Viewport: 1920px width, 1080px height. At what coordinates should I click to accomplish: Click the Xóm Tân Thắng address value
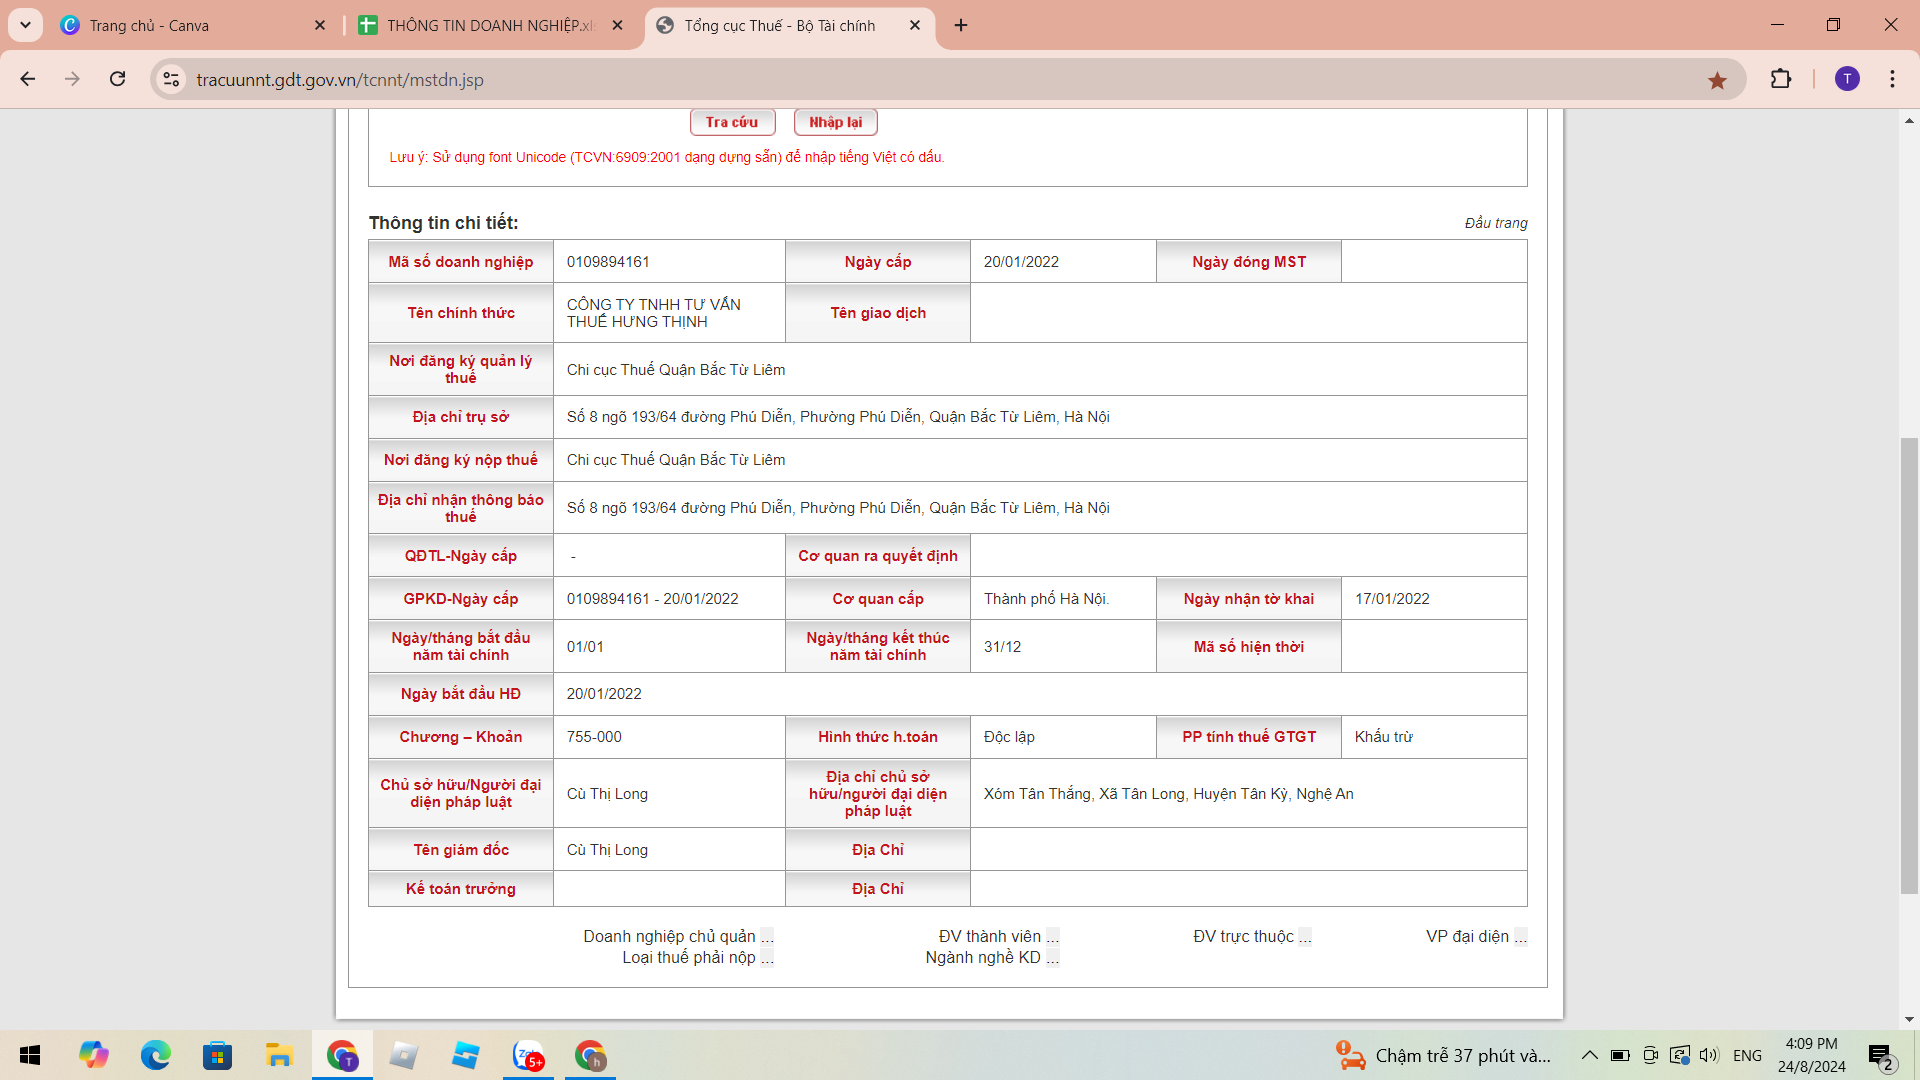click(1168, 794)
